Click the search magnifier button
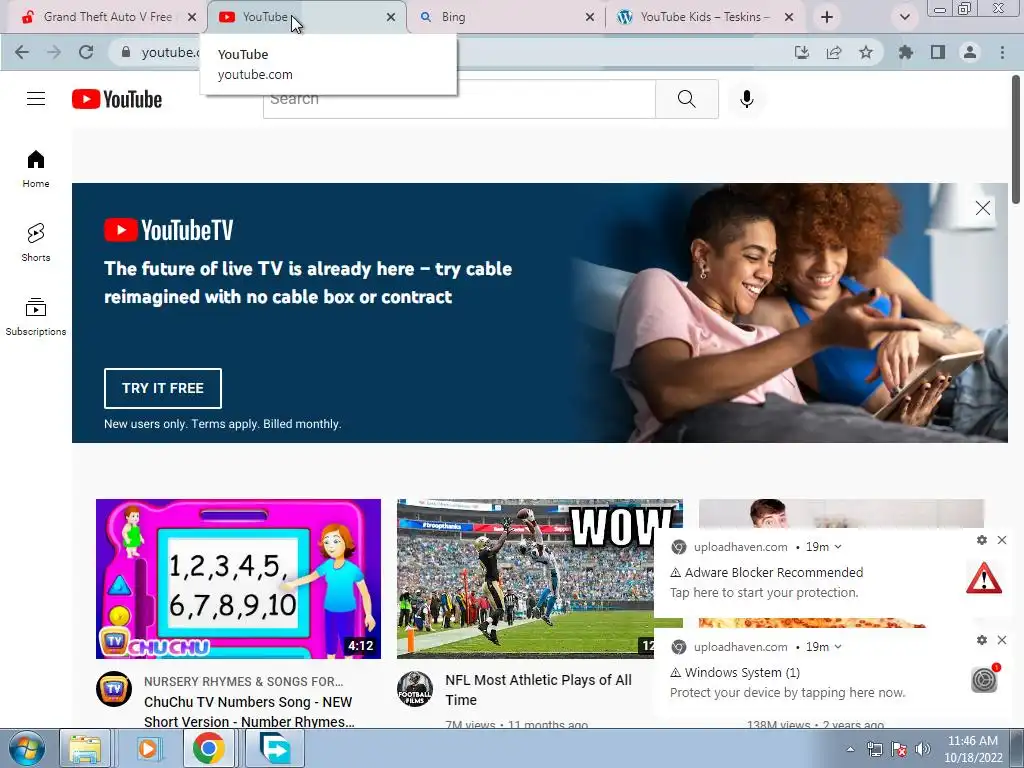The width and height of the screenshot is (1024, 768). coord(686,99)
